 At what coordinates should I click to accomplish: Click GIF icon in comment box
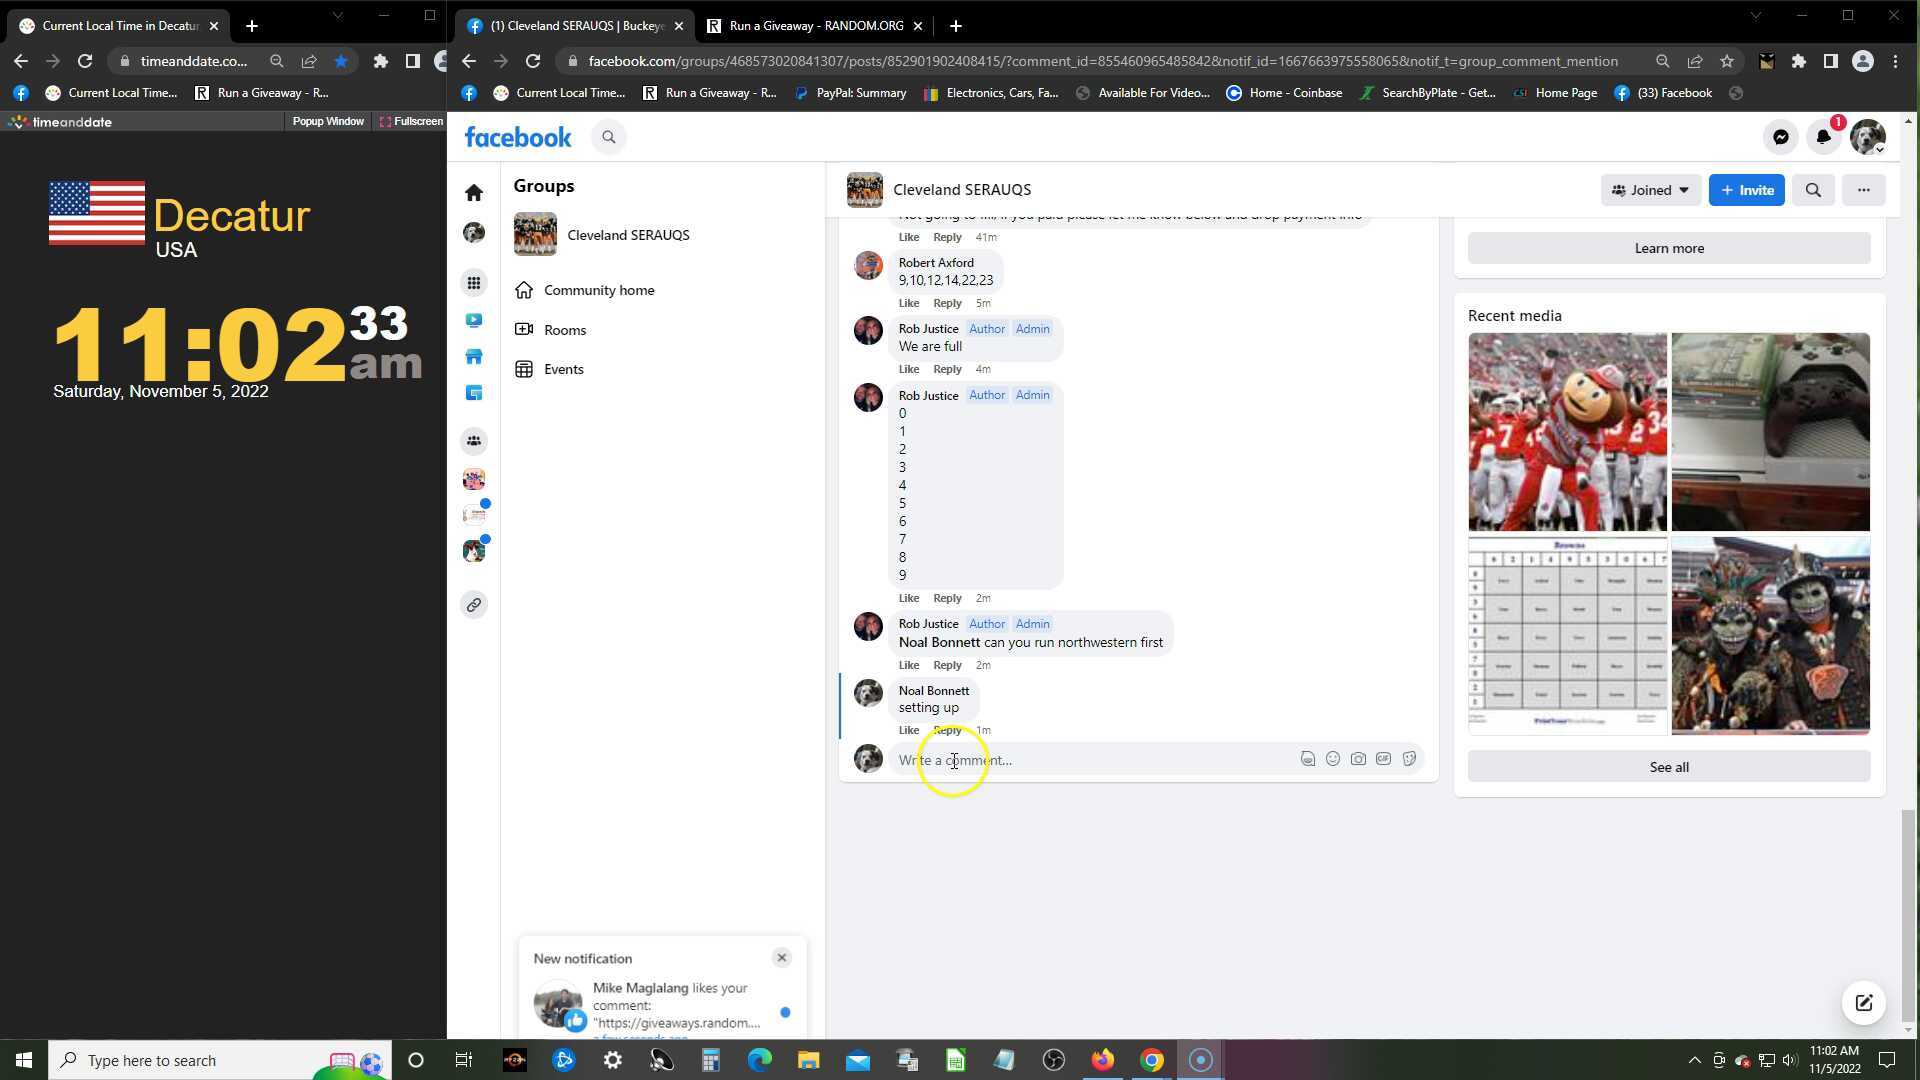click(1383, 759)
